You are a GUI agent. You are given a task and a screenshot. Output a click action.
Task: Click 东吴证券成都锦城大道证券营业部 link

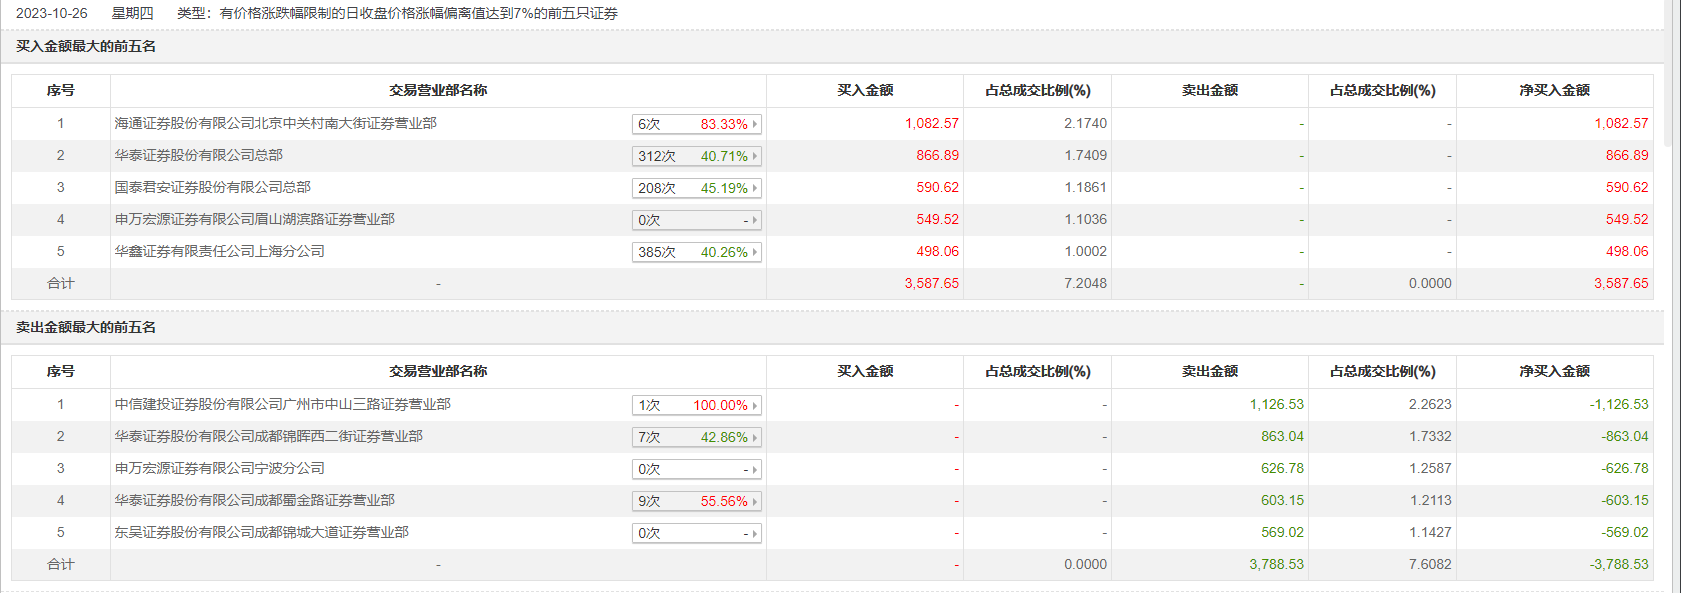[x=261, y=533]
